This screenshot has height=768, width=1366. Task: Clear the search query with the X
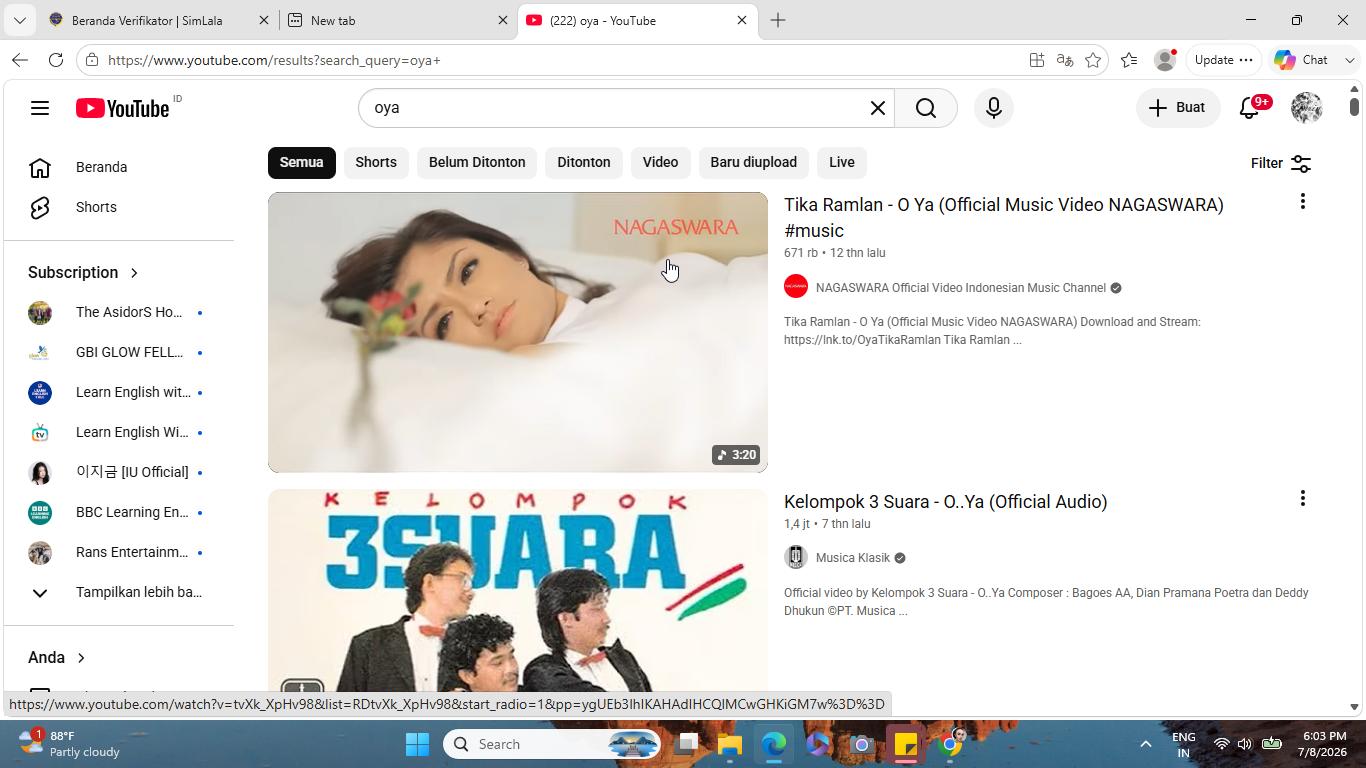coord(877,108)
